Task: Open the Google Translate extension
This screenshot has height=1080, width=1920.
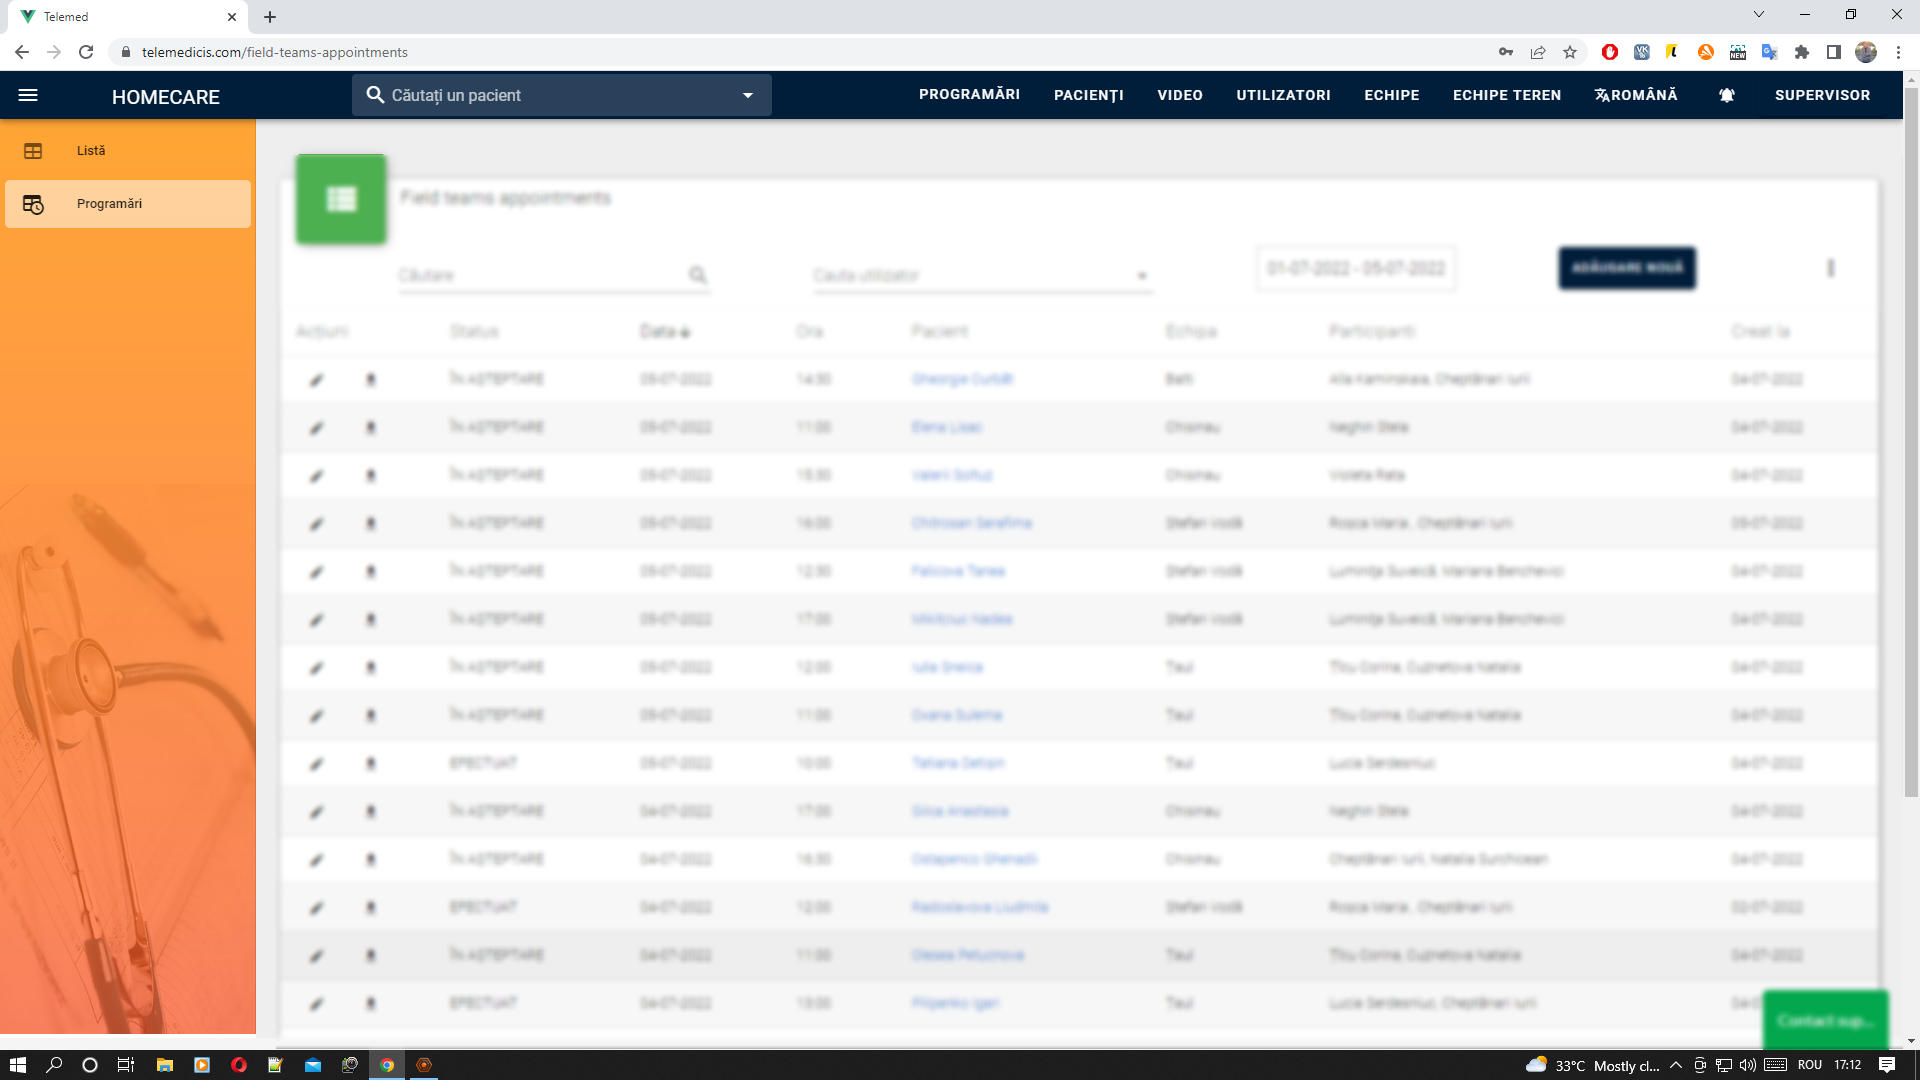Action: [x=1770, y=52]
